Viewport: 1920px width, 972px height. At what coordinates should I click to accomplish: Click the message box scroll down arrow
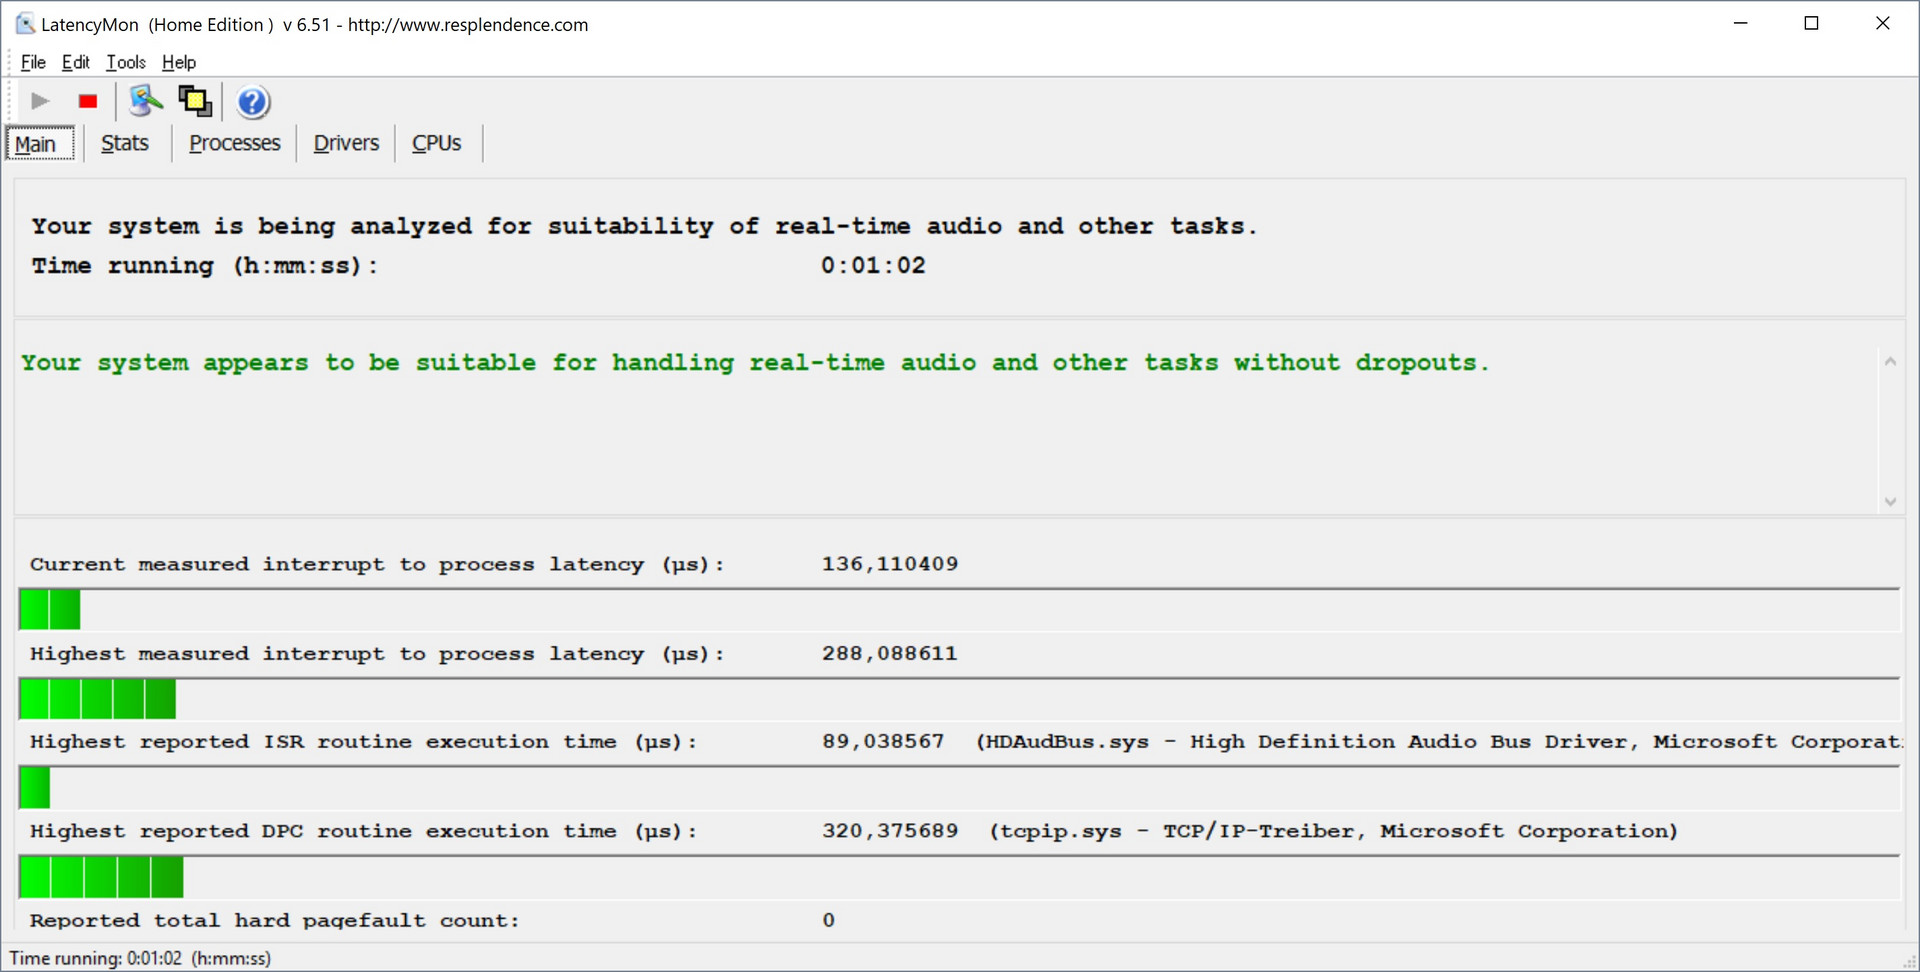[x=1890, y=501]
